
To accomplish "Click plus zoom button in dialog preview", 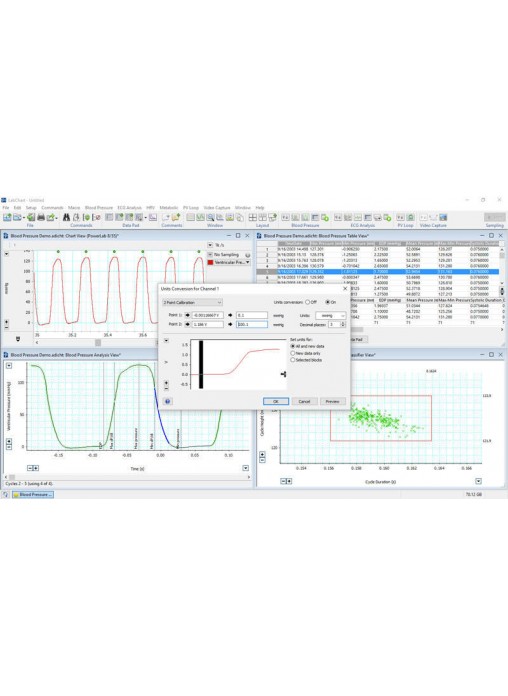I will pos(167,383).
